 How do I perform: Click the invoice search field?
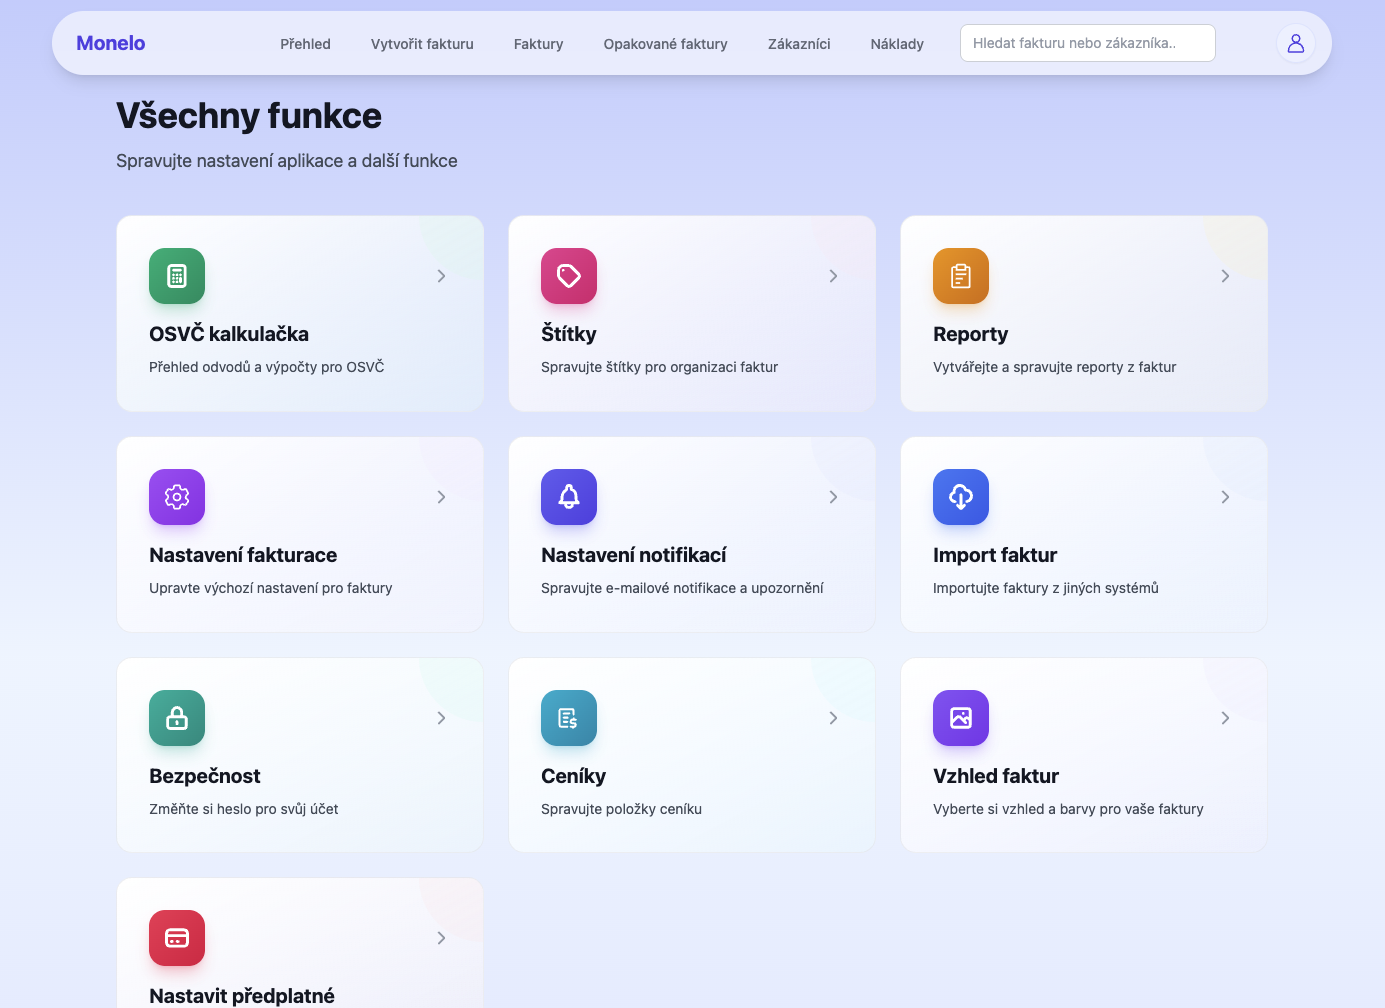1087,43
